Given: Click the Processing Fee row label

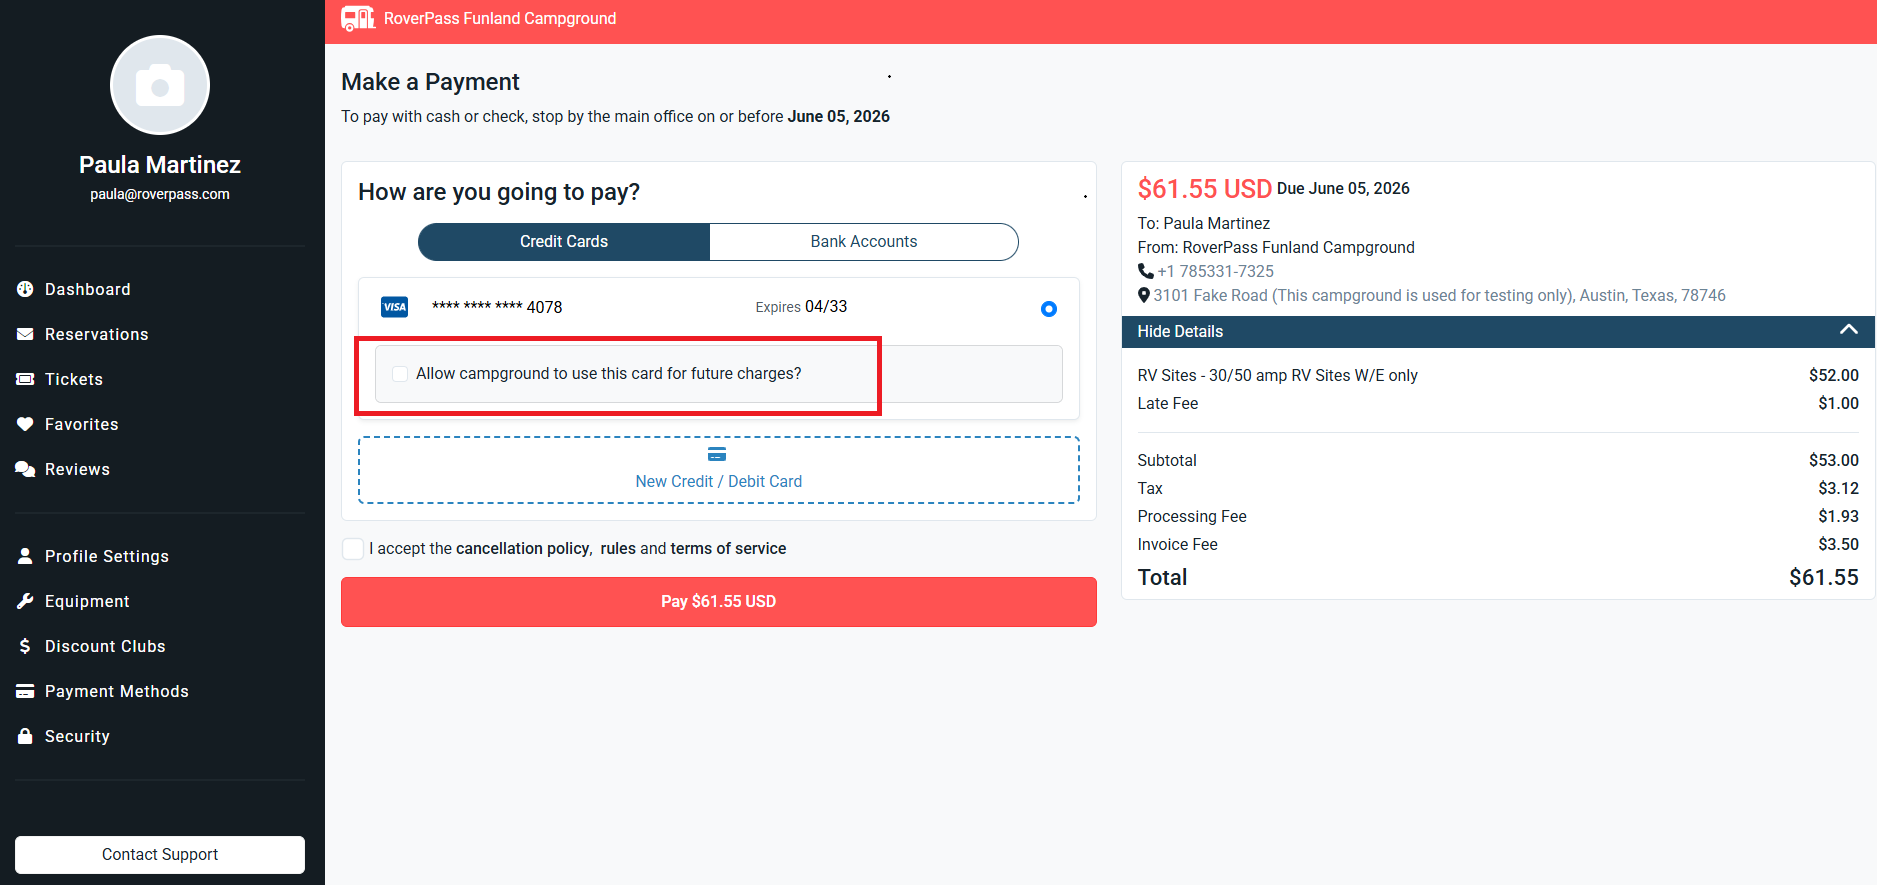Looking at the screenshot, I should 1192,516.
